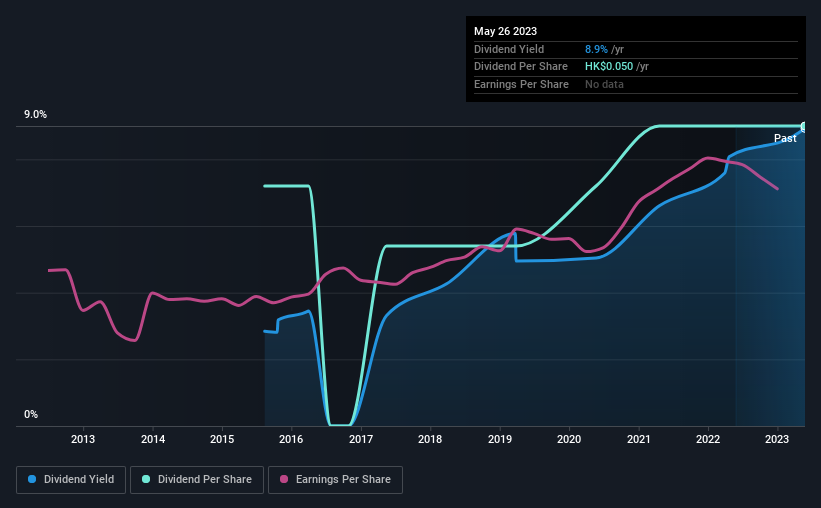Select the 2019 label on the x-axis
Image resolution: width=821 pixels, height=508 pixels.
(x=500, y=439)
